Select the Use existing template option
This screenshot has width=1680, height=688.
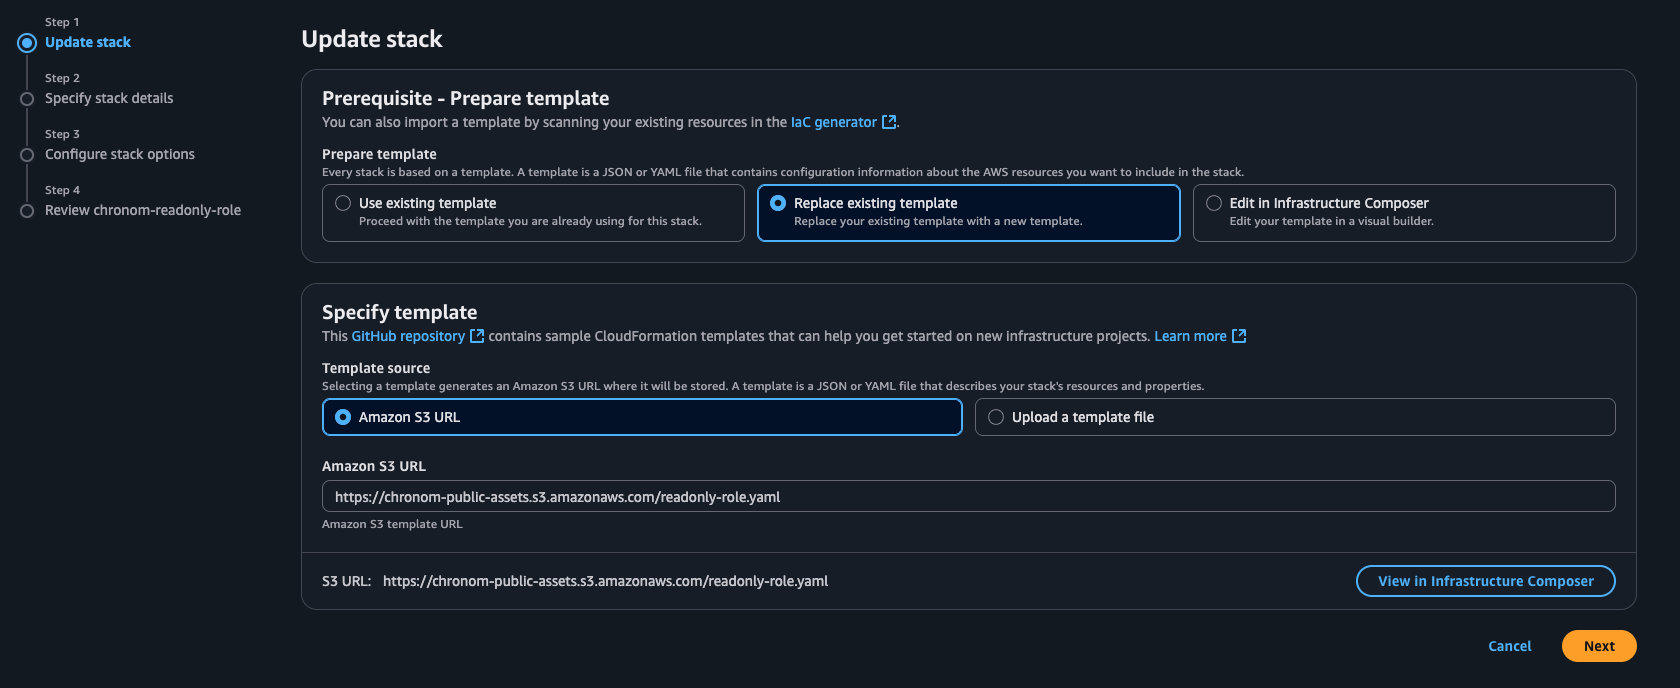[343, 203]
